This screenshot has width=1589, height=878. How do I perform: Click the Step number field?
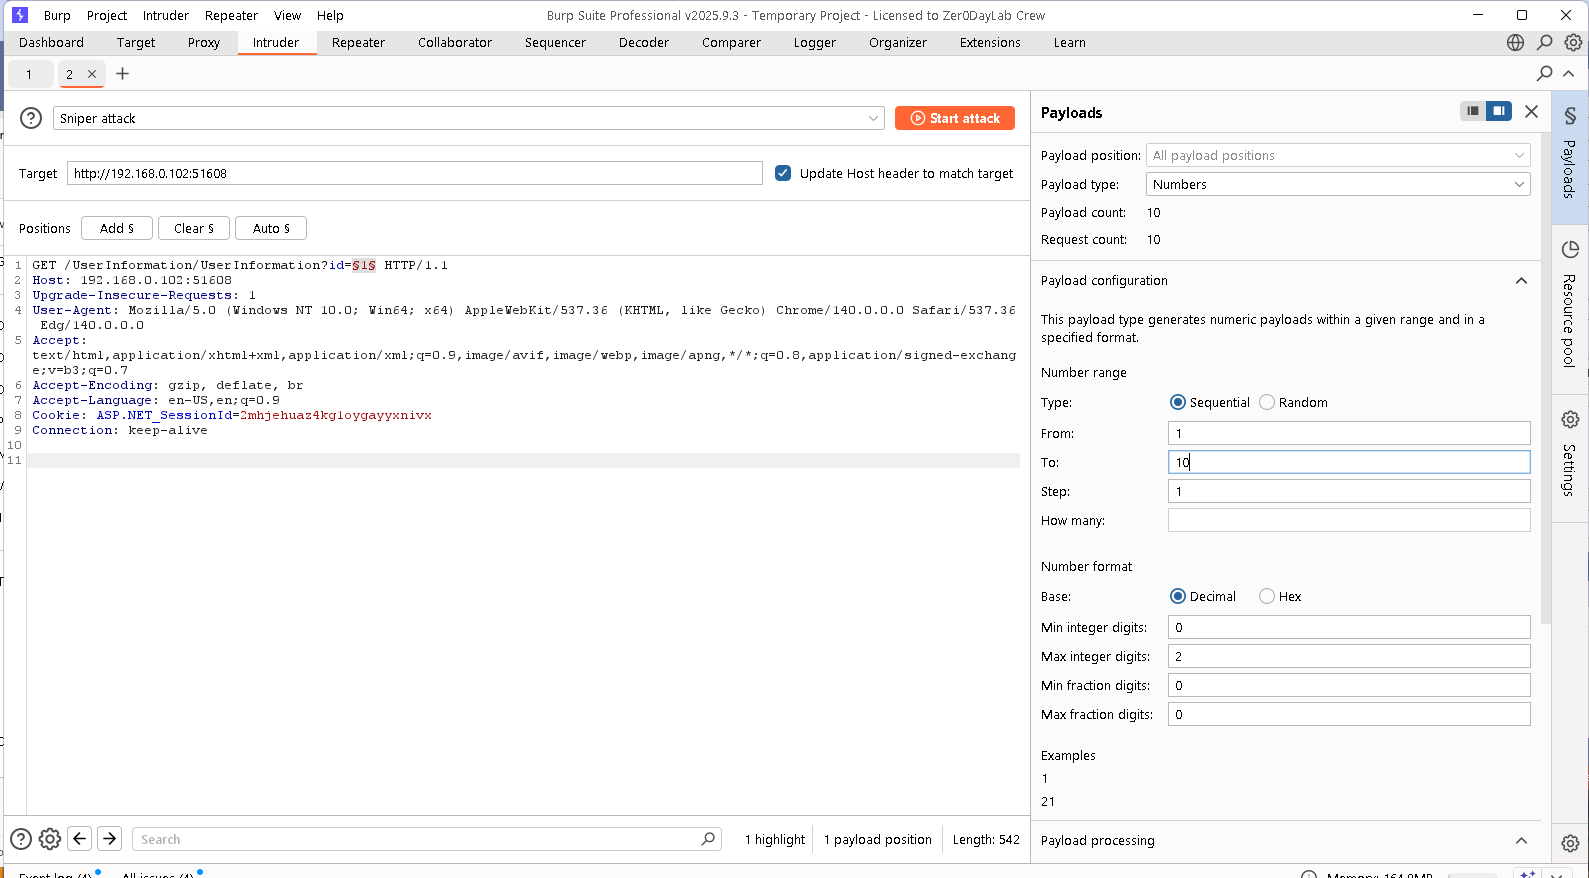[x=1349, y=491]
